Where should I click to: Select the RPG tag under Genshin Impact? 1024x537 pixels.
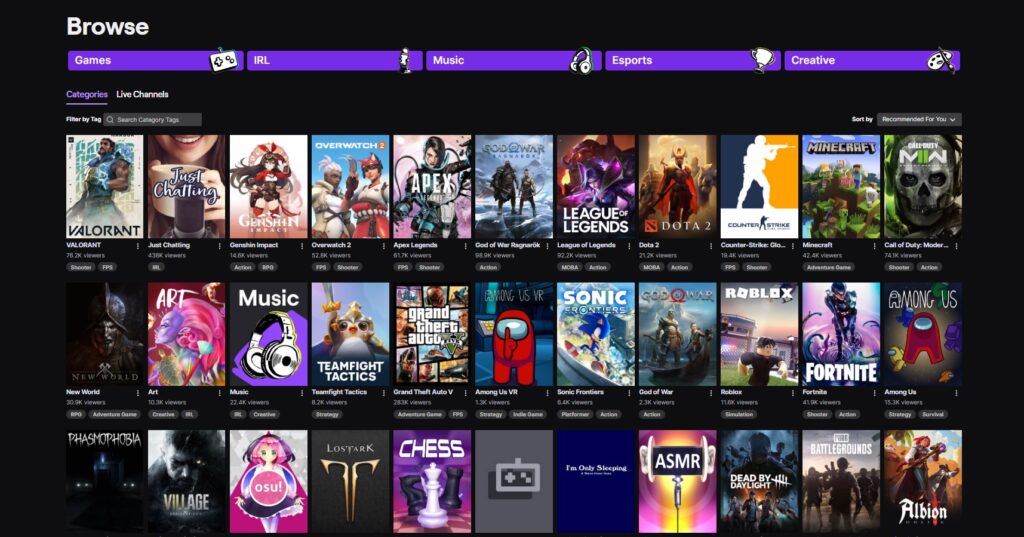tap(268, 267)
